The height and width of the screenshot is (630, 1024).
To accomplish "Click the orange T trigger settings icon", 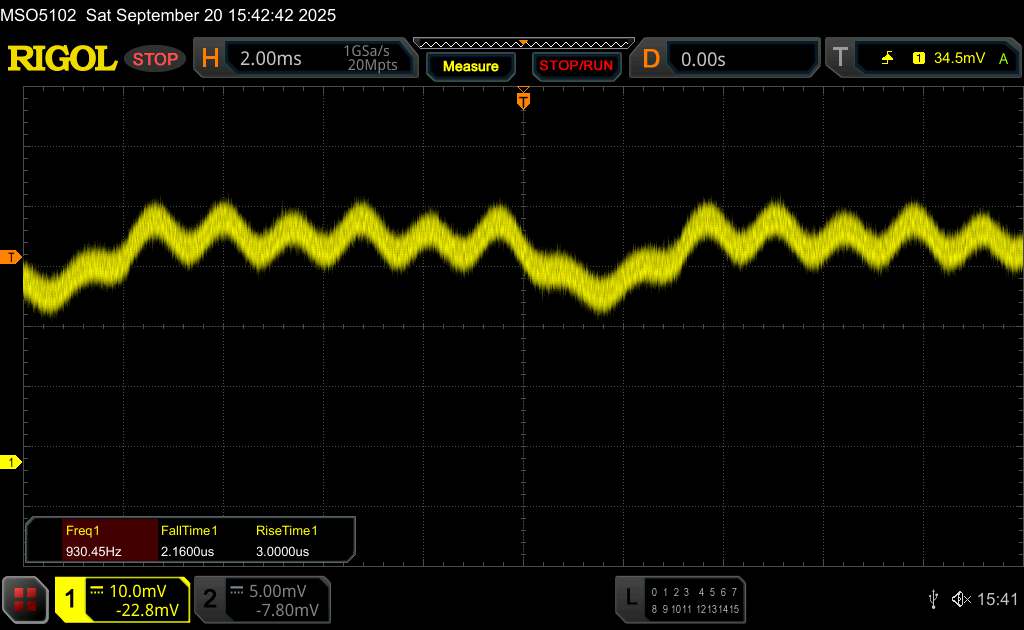I will (x=838, y=59).
